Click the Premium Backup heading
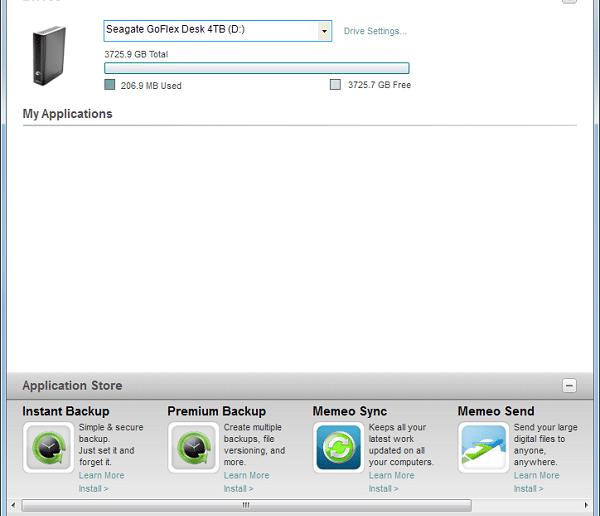Viewport: 600px width, 516px height. tap(217, 411)
